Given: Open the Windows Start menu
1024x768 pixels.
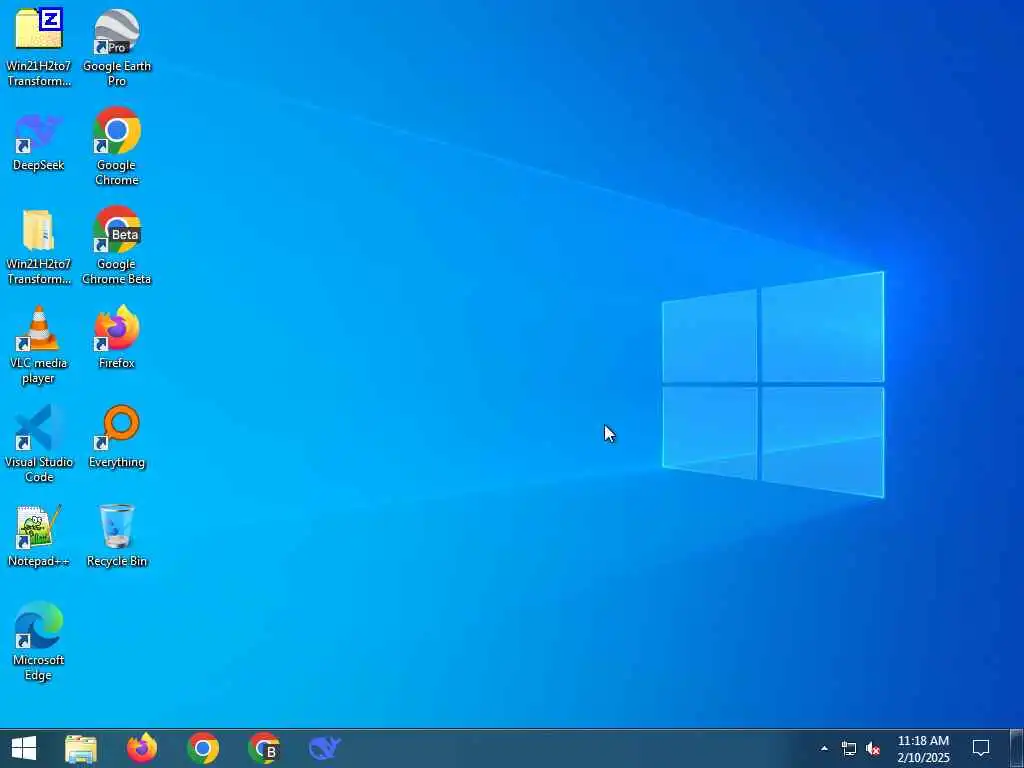Looking at the screenshot, I should click(x=24, y=748).
